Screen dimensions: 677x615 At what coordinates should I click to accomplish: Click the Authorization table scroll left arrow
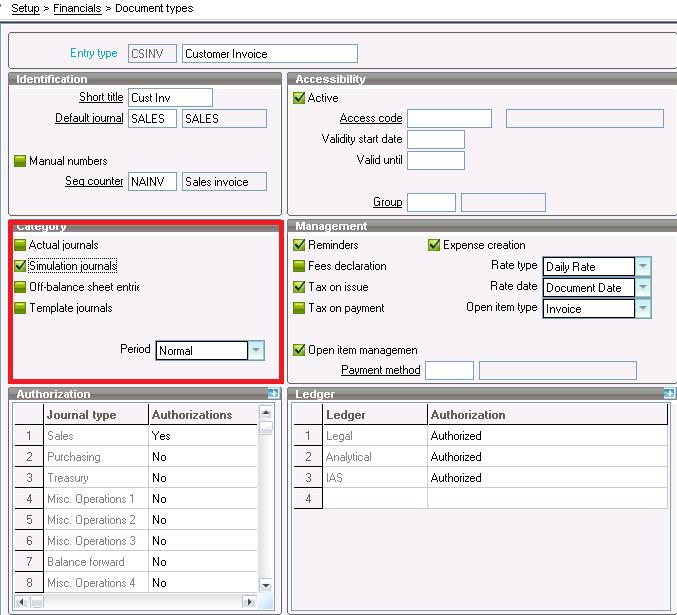click(x=21, y=602)
